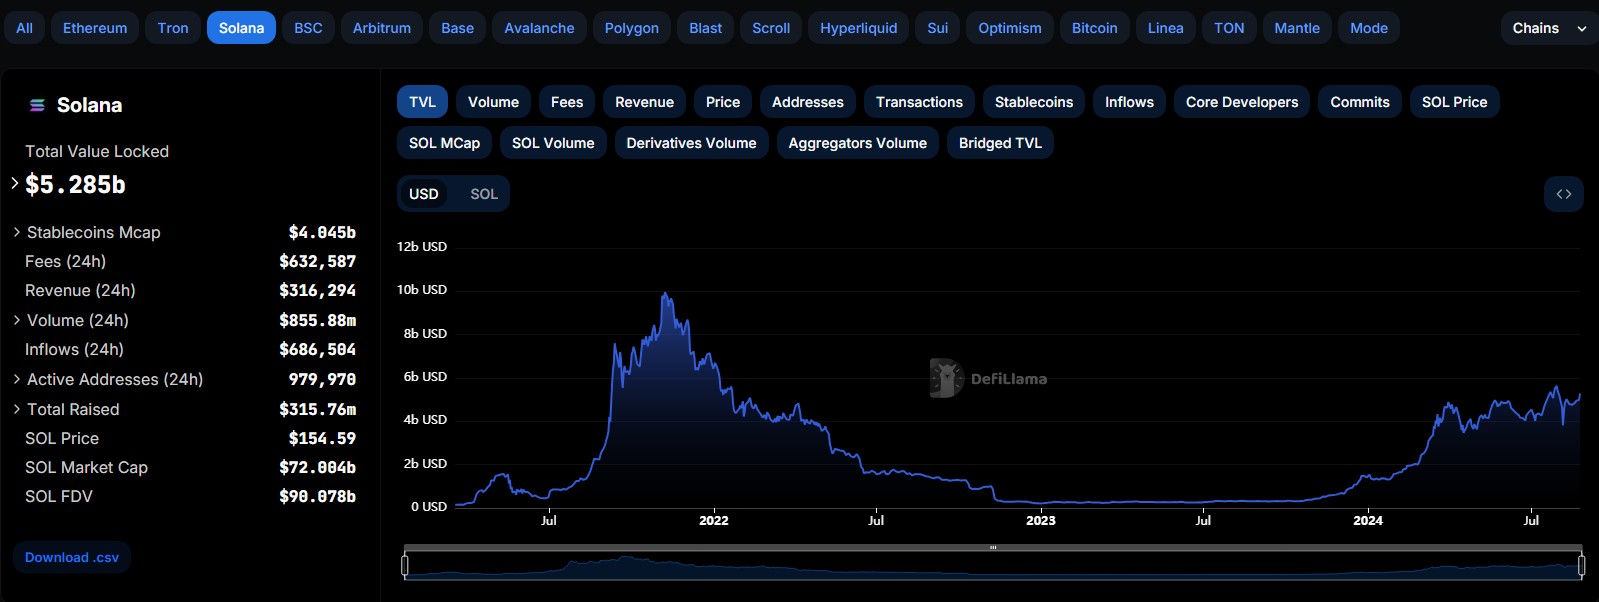Click the Stablecoins Mcap value $4.045b
Screen dimensions: 1599x602
pyautogui.click(x=322, y=232)
